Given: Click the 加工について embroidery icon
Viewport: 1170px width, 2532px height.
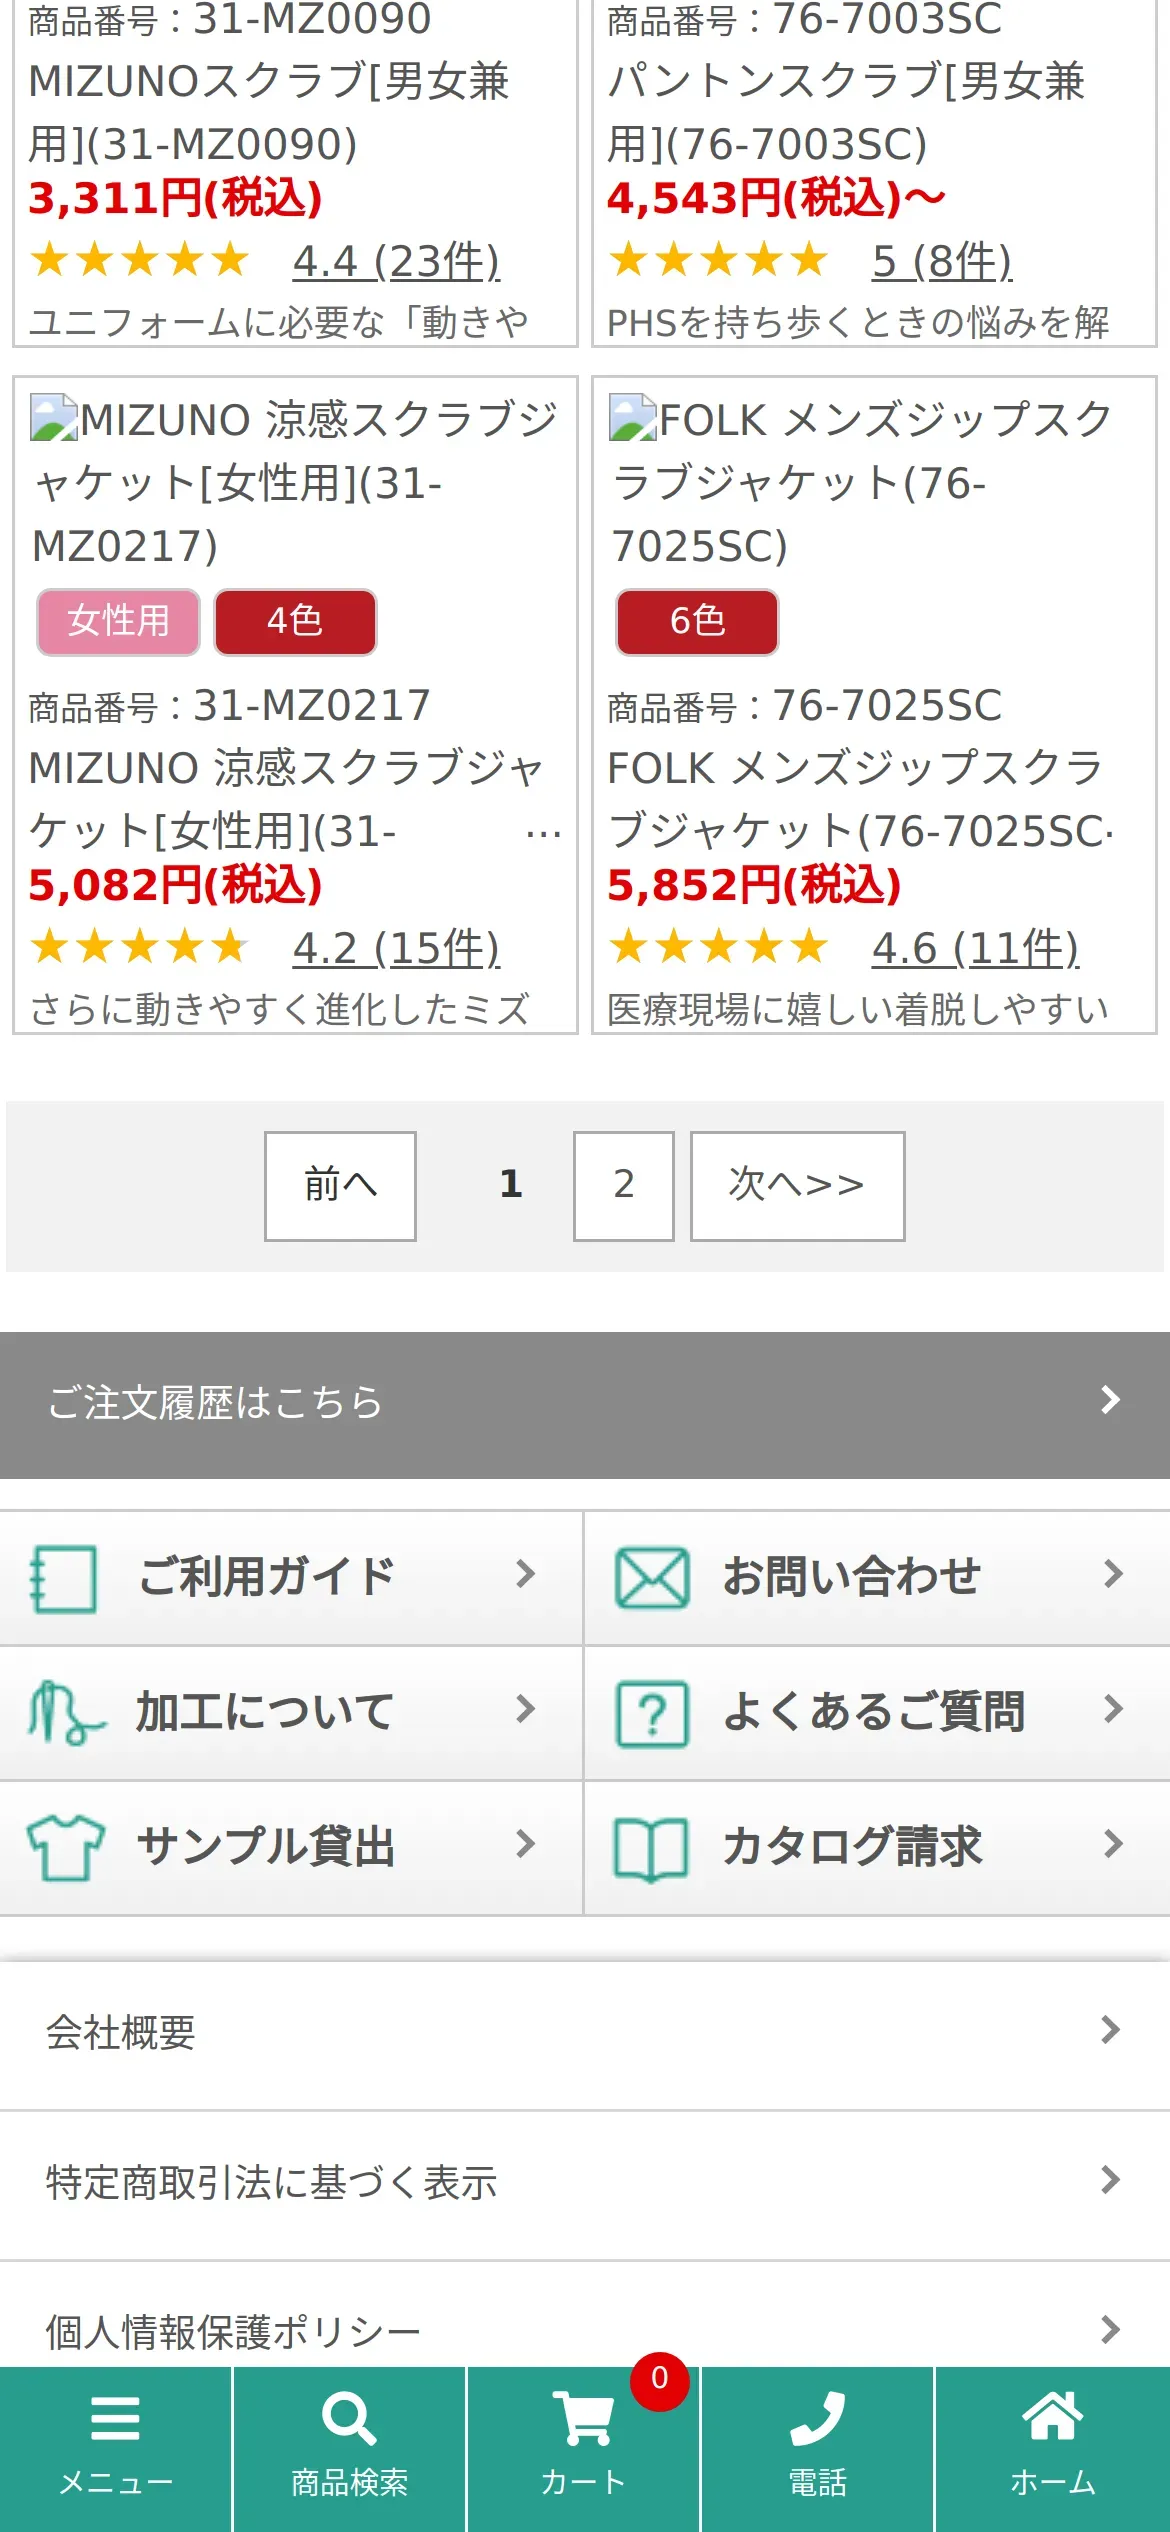Looking at the screenshot, I should [x=66, y=1712].
